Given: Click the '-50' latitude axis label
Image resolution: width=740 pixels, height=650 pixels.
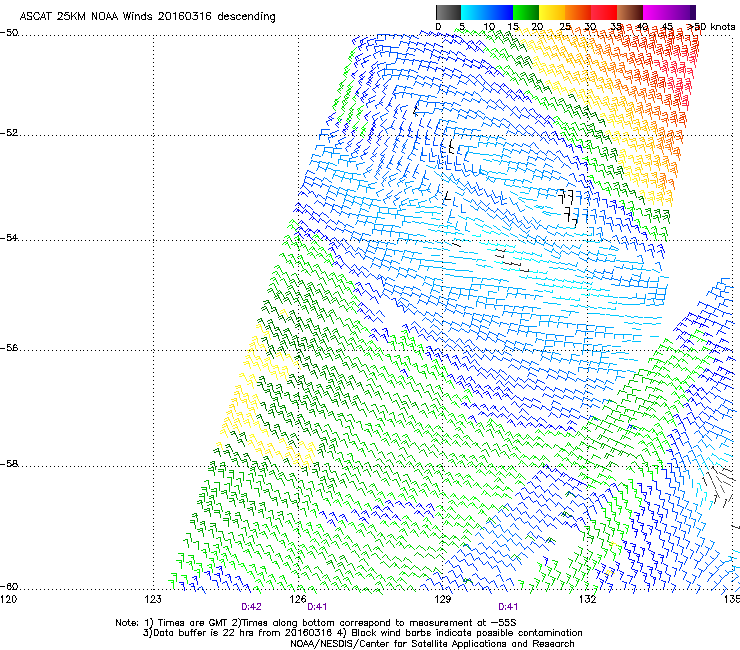Looking at the screenshot, I should [9, 33].
